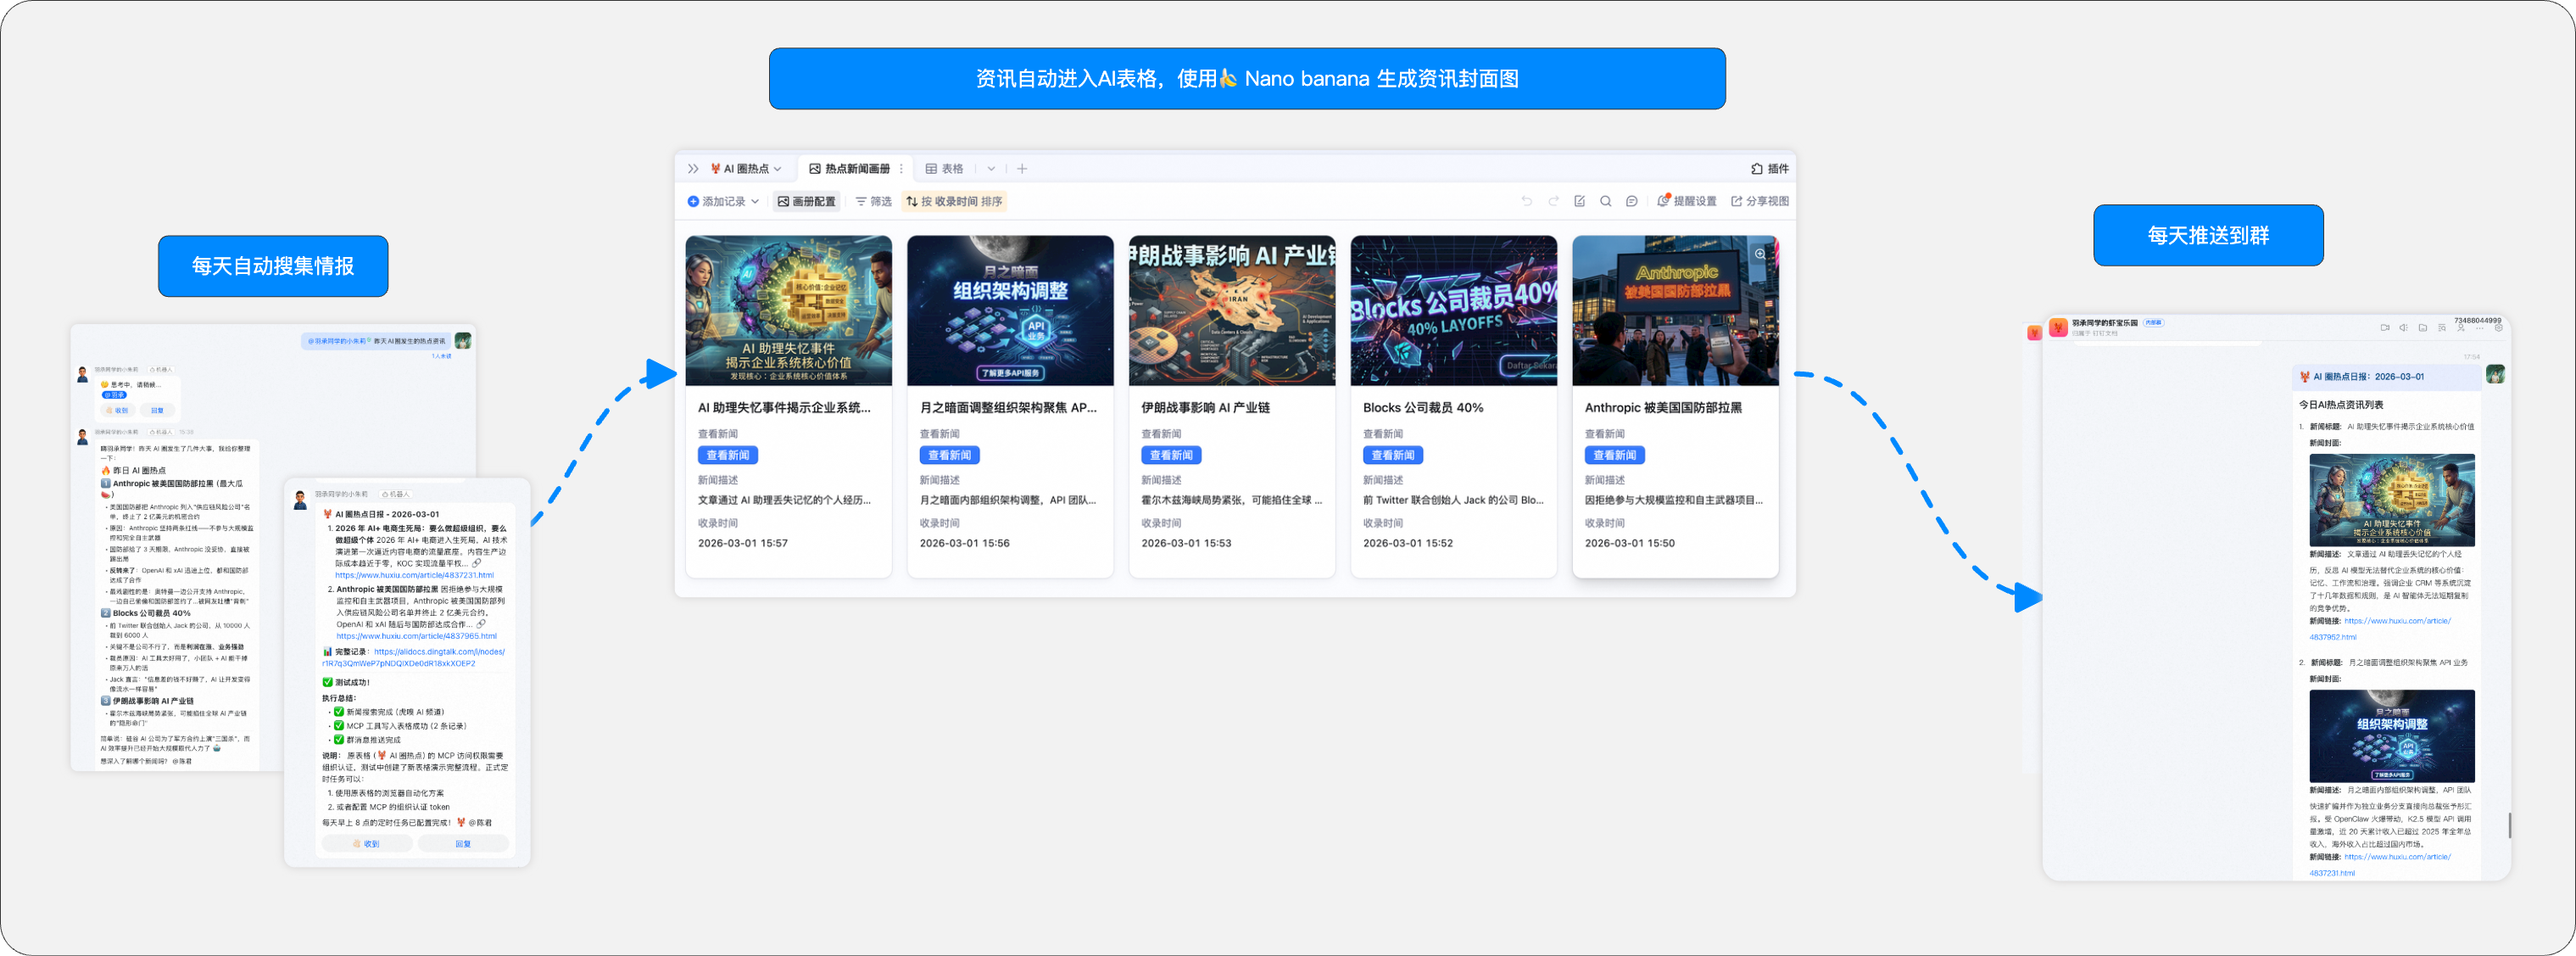Screen dimensions: 2576x956
Task: Start a video call in the group chat
Action: 2386,328
